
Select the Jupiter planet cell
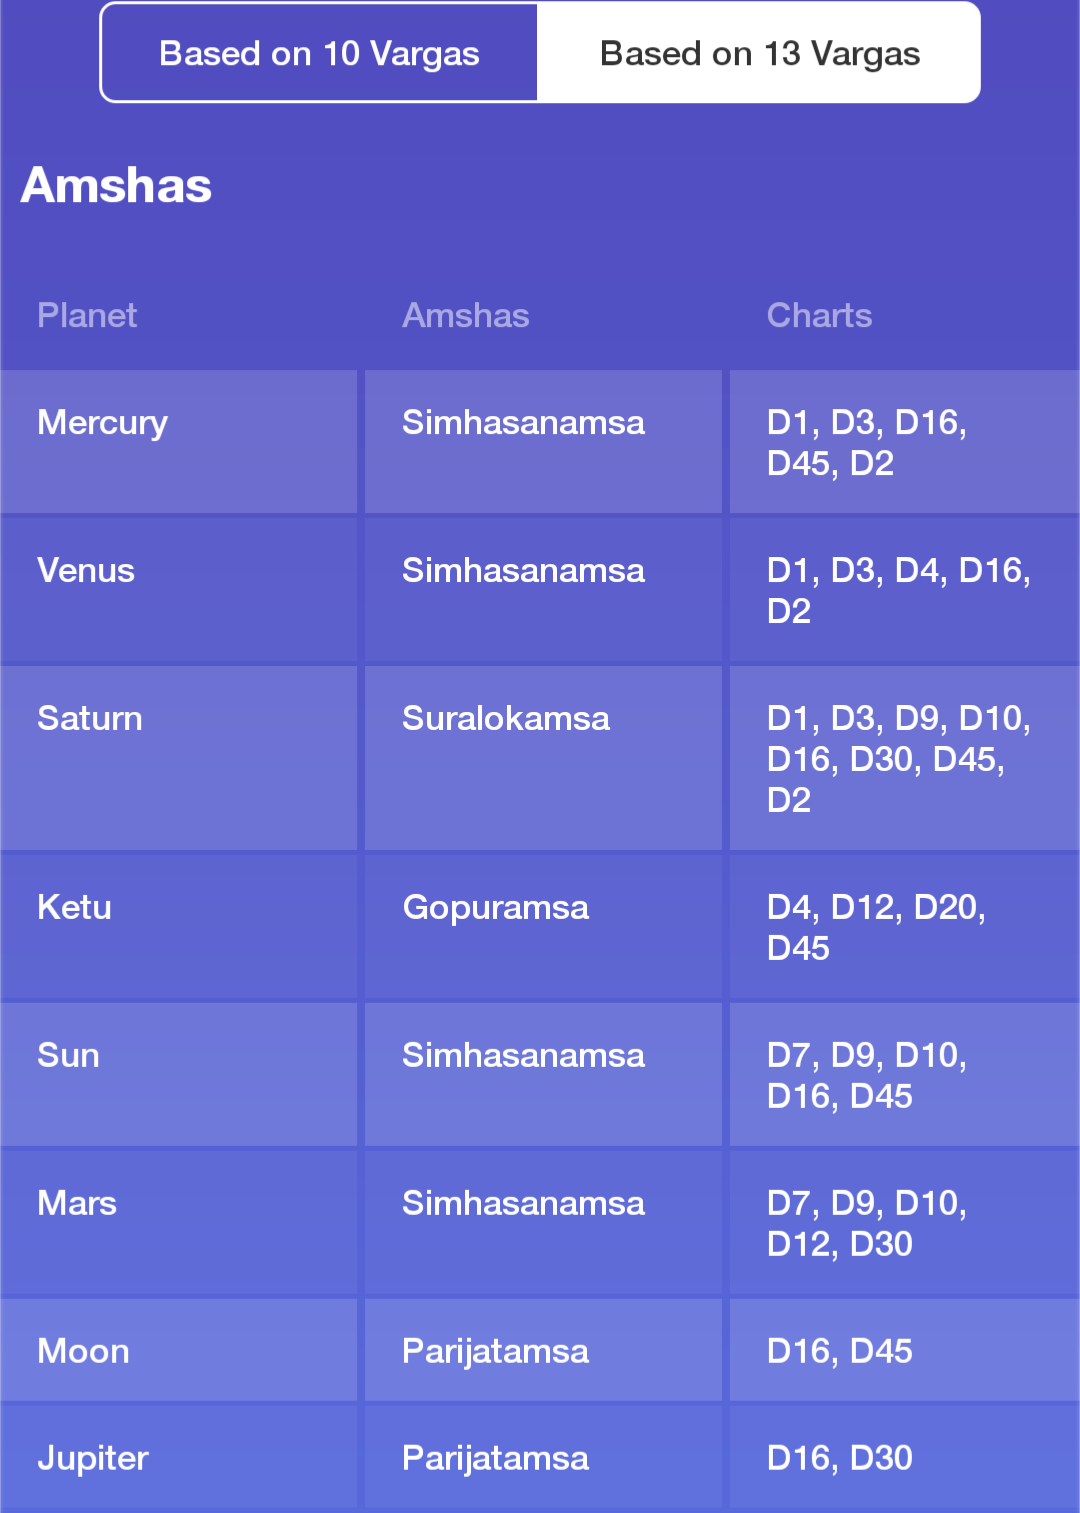179,1457
